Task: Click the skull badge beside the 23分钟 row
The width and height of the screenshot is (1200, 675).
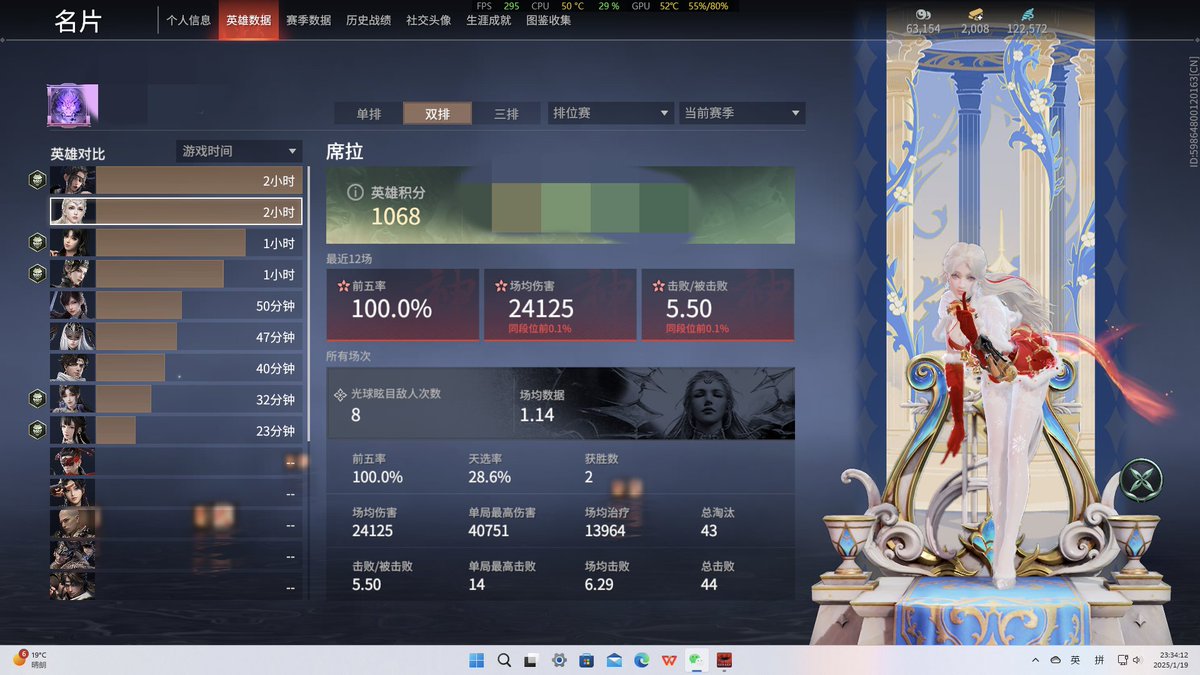Action: point(37,431)
